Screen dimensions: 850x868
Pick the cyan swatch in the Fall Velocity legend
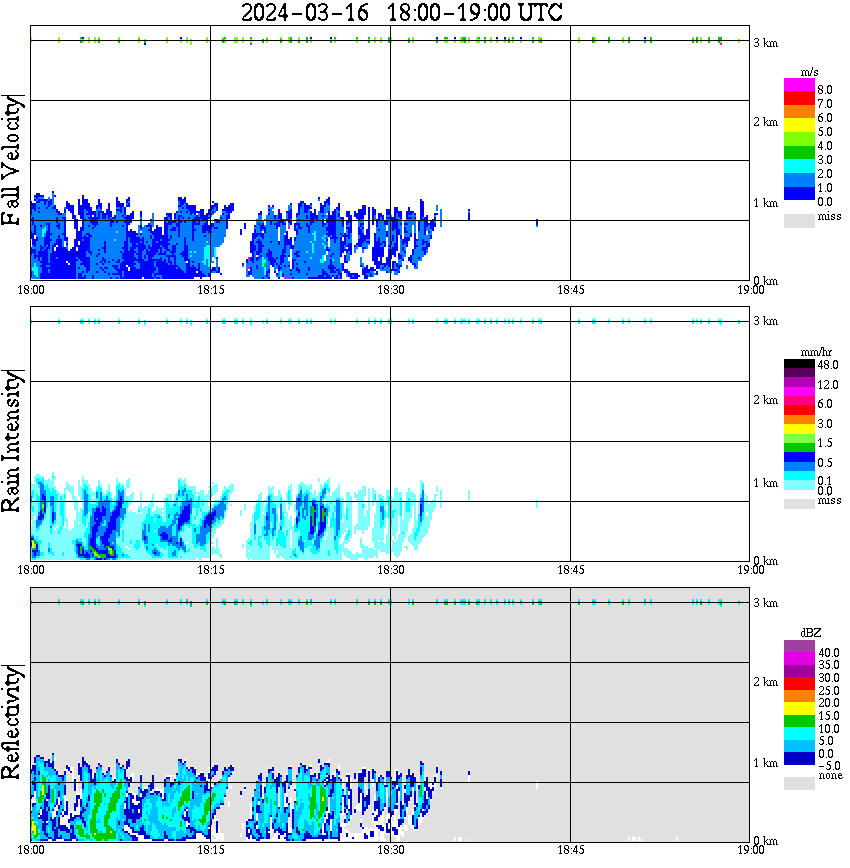click(799, 166)
